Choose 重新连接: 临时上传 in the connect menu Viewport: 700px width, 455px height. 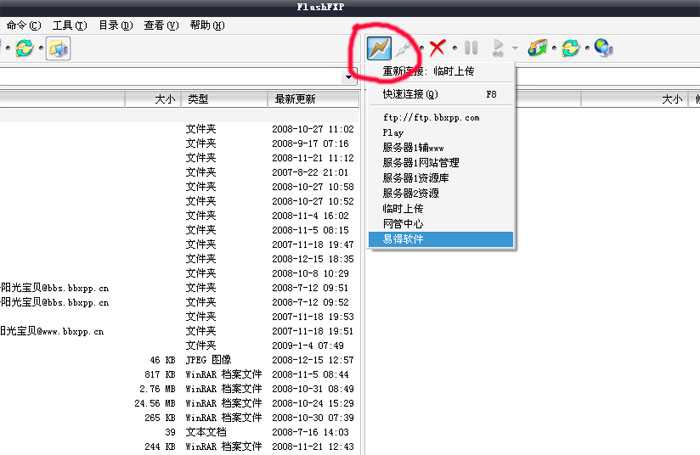pyautogui.click(x=441, y=71)
